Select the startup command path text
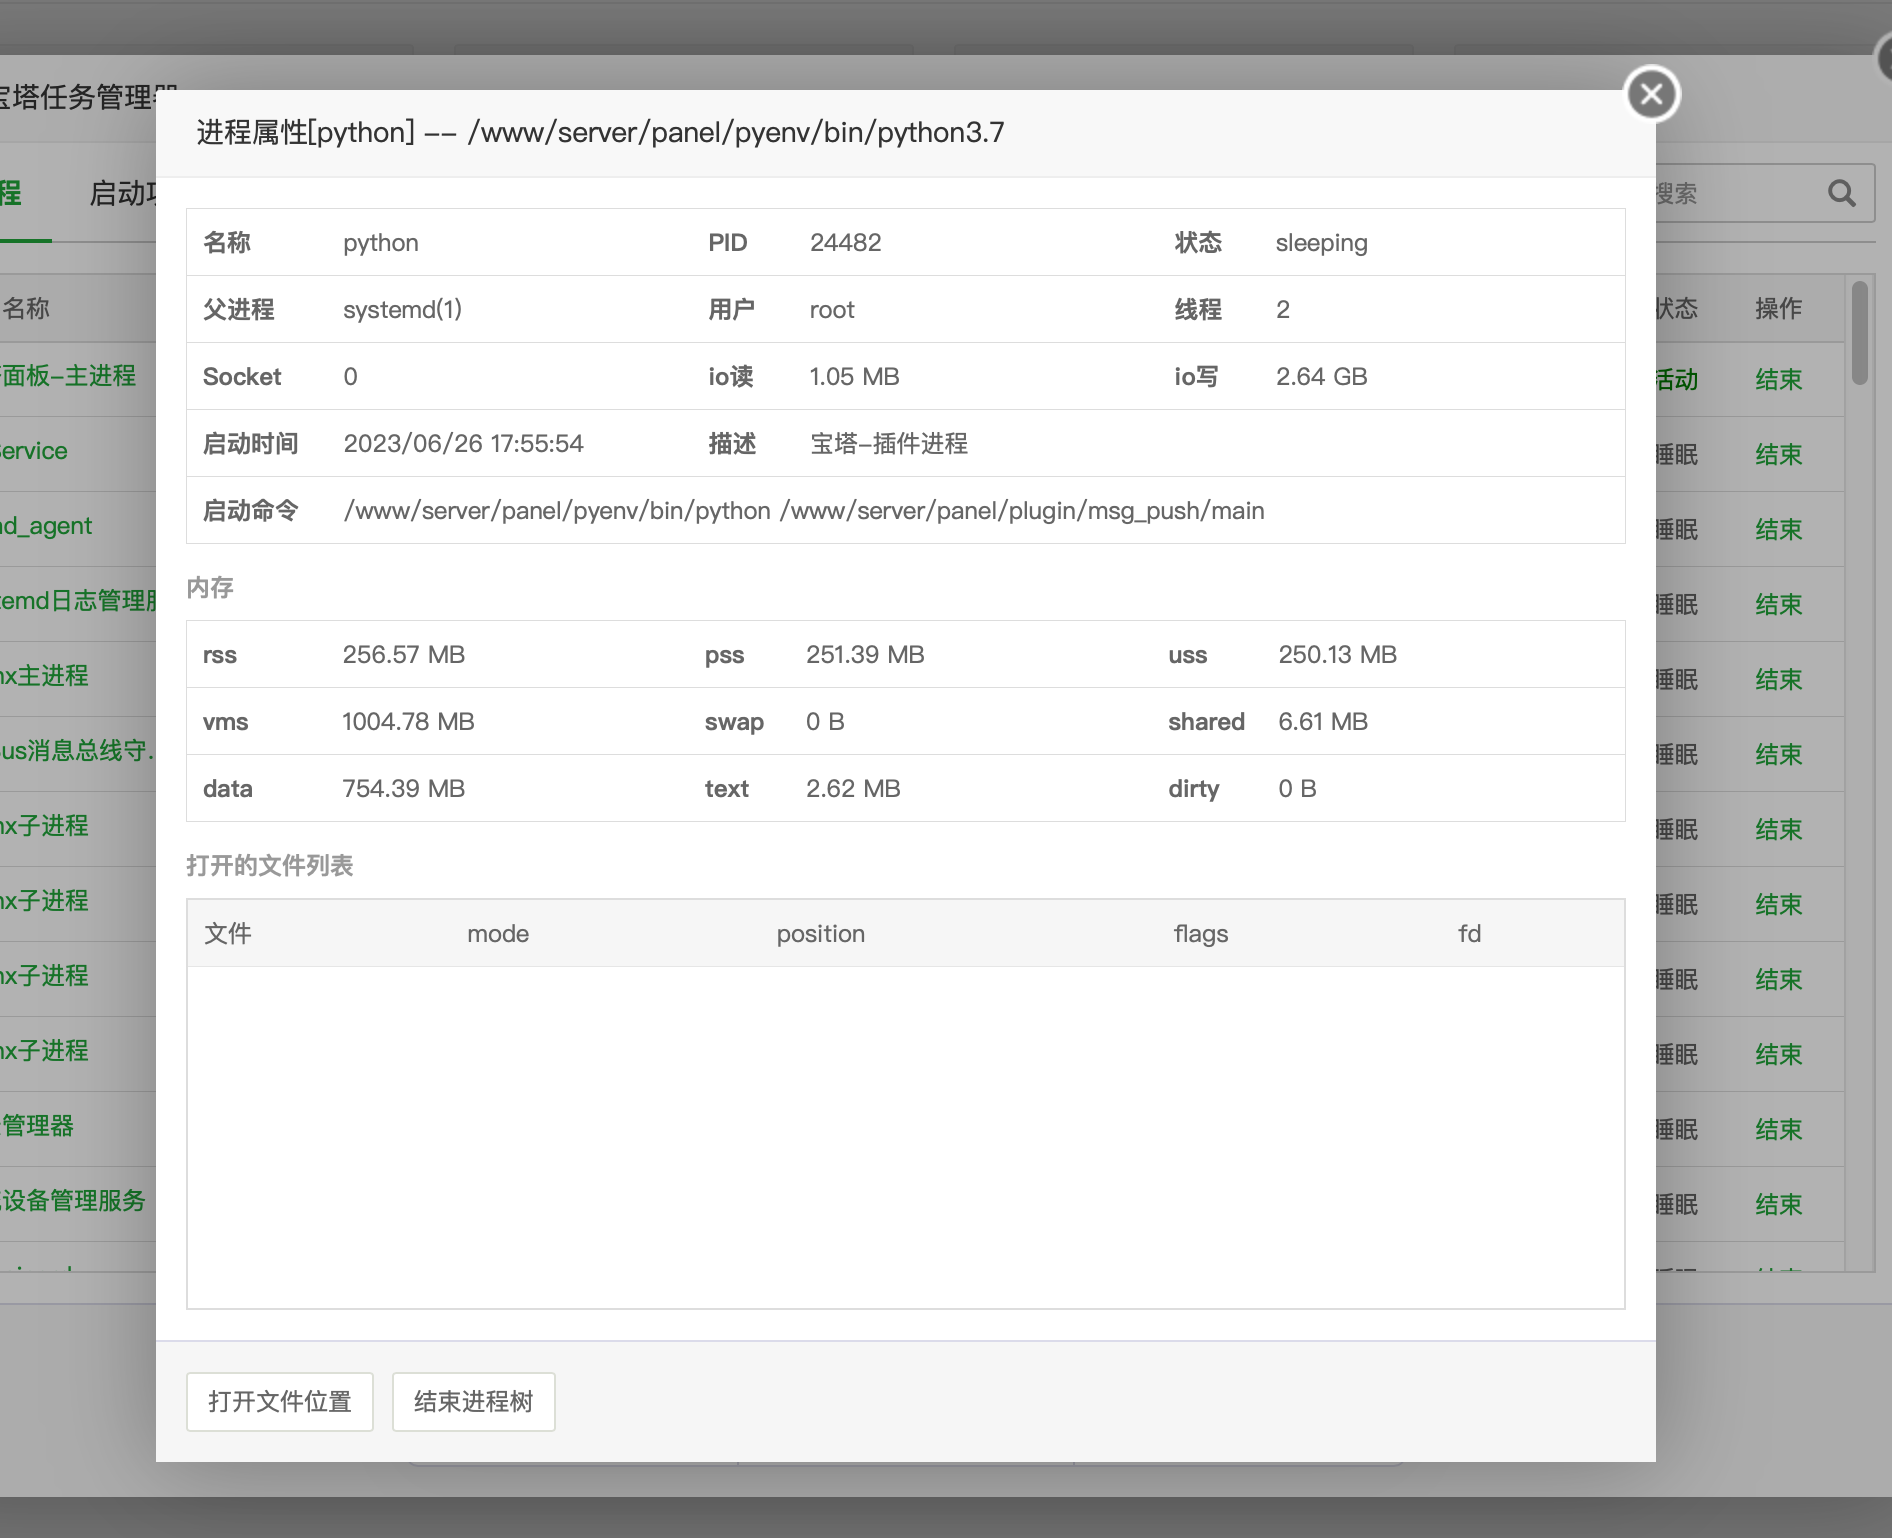 tap(804, 511)
